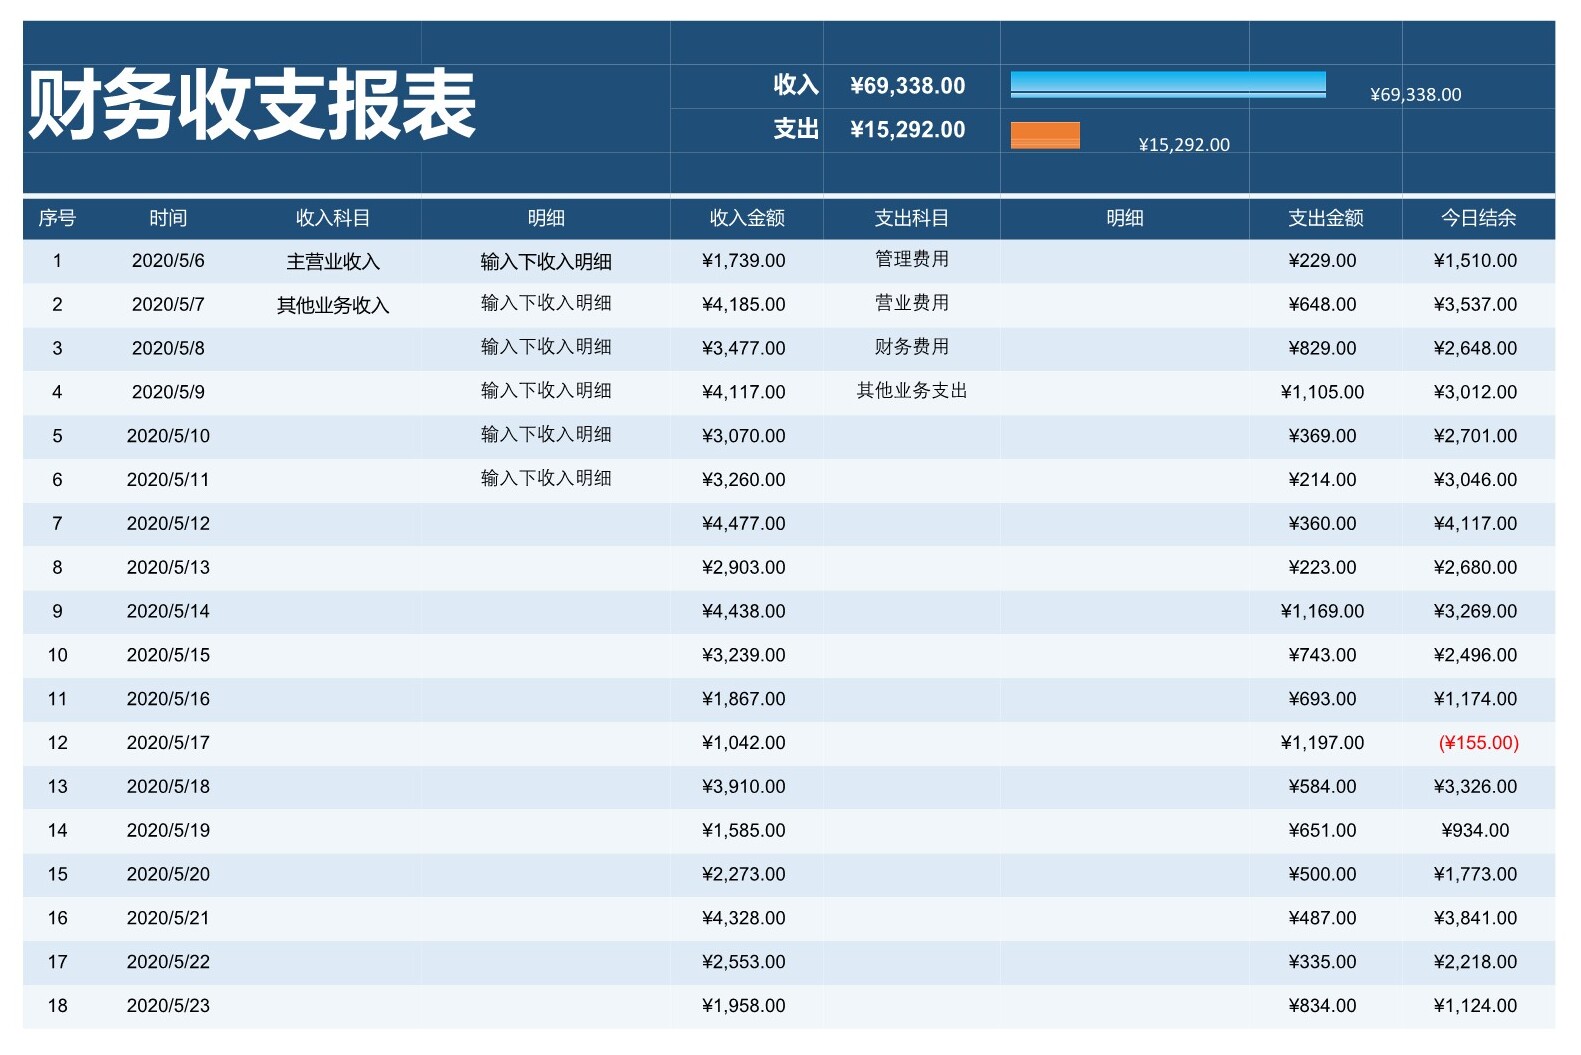Image resolution: width=1581 pixels, height=1055 pixels.
Task: Select the orange expense bar in chart
Action: click(1045, 135)
